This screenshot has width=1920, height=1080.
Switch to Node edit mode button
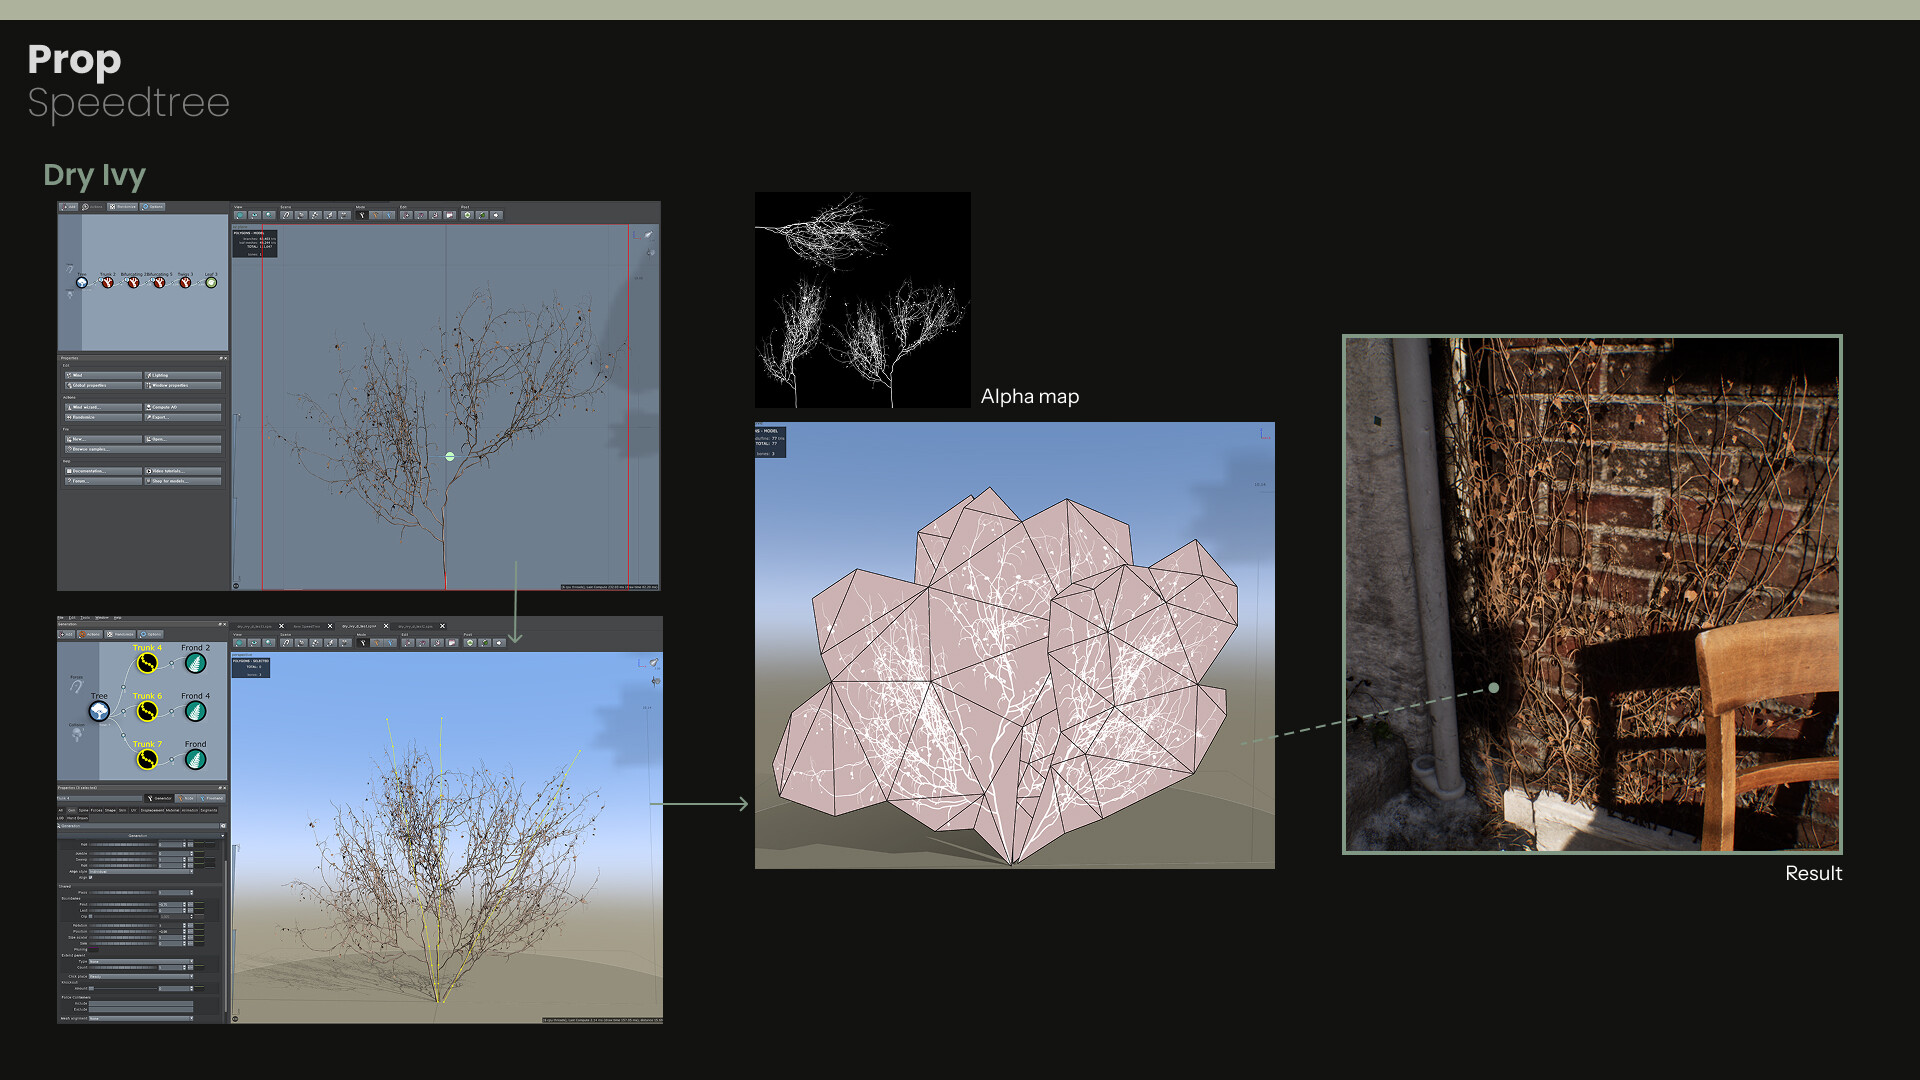186,798
